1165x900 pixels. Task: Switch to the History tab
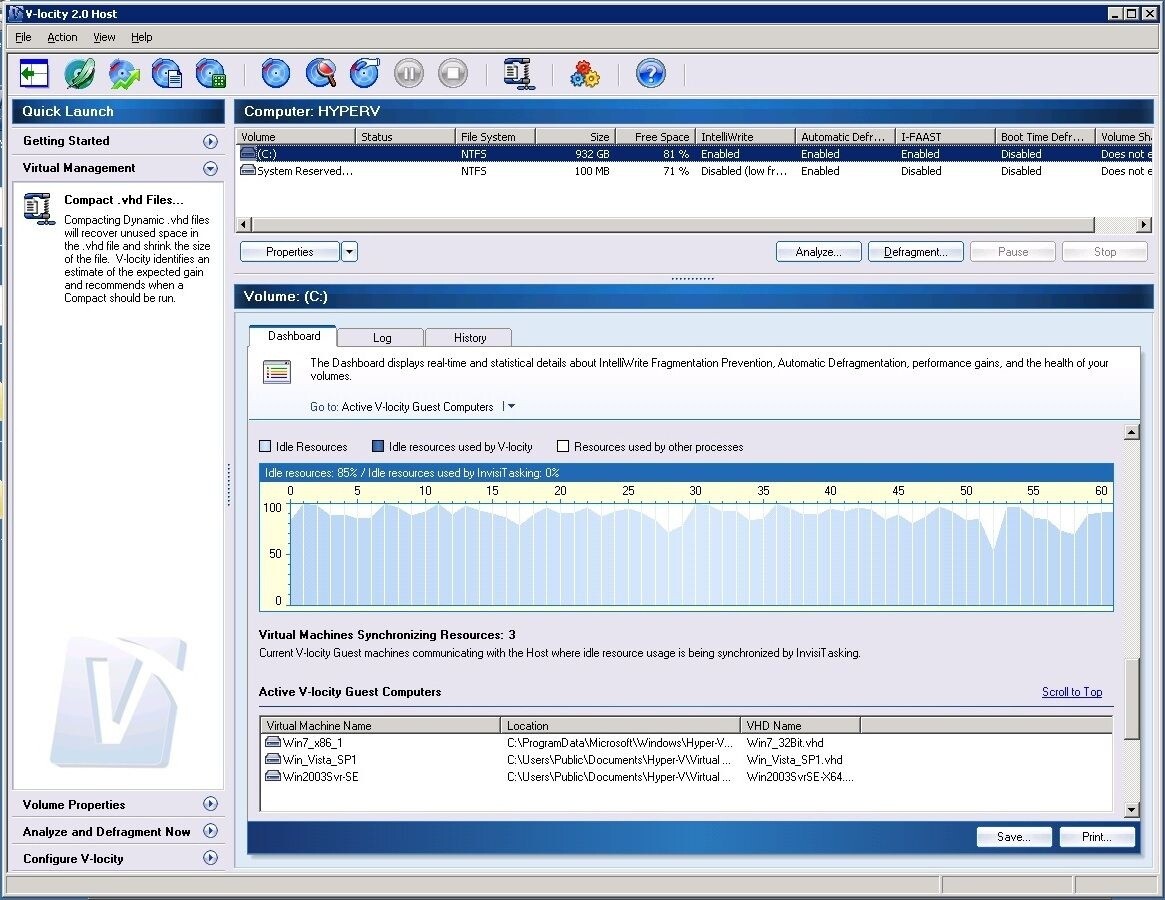click(470, 337)
